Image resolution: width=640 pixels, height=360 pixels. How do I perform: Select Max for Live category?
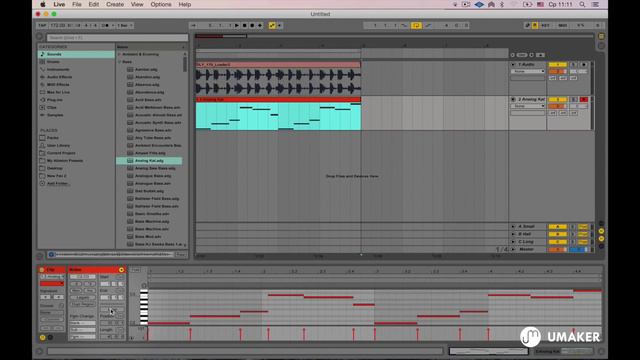coord(76,92)
